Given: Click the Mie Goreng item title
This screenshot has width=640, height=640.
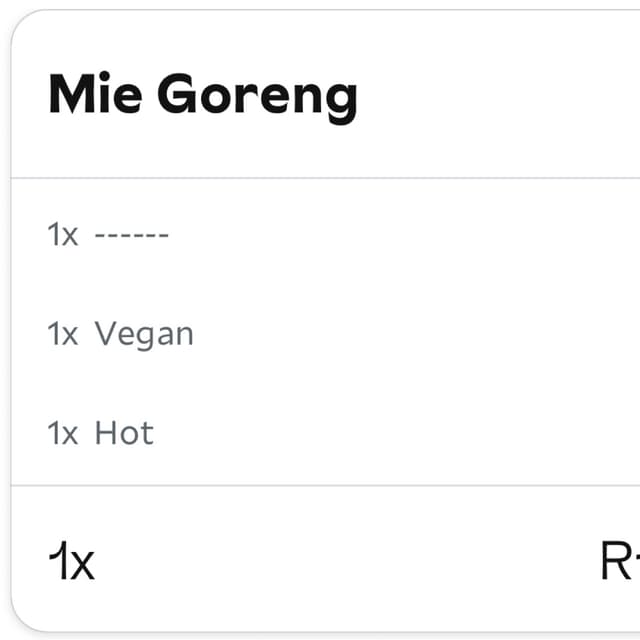Looking at the screenshot, I should (x=202, y=96).
